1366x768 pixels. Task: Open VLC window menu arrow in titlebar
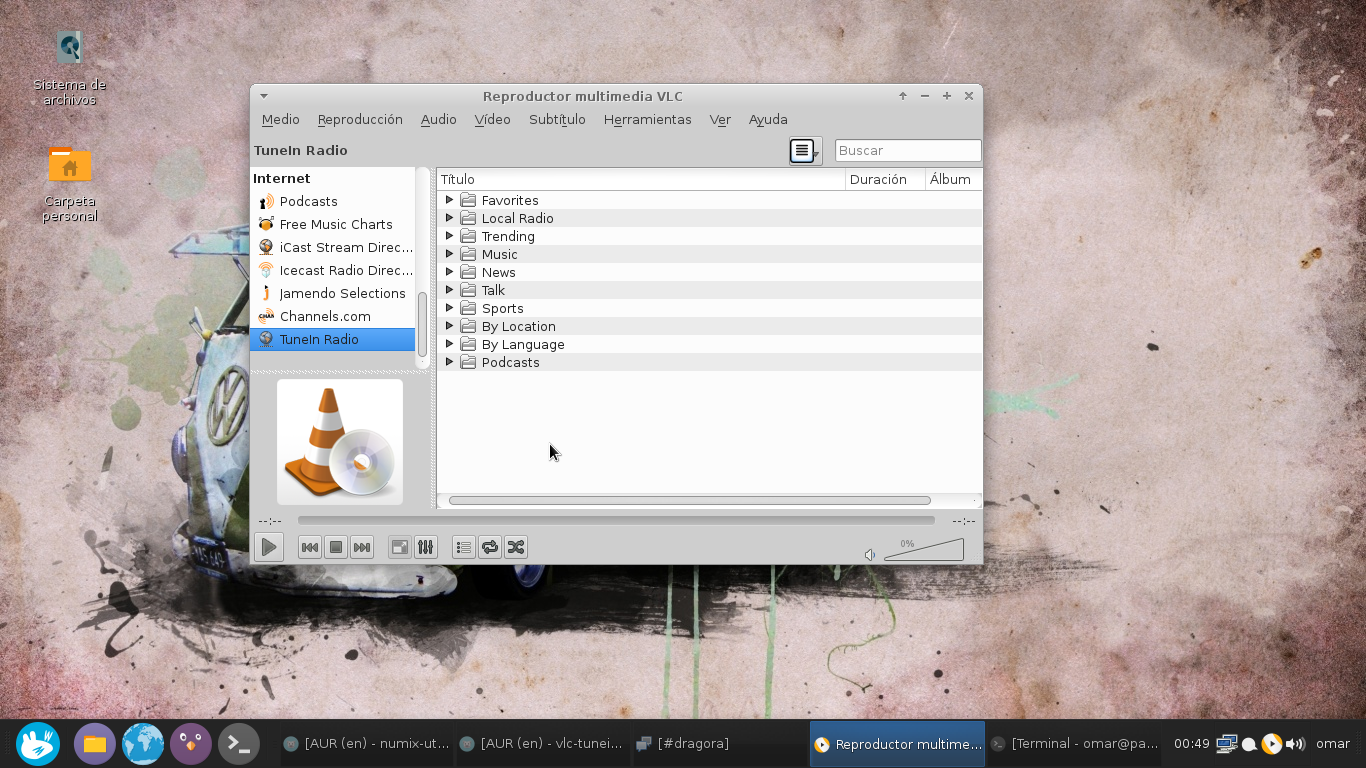coord(264,96)
